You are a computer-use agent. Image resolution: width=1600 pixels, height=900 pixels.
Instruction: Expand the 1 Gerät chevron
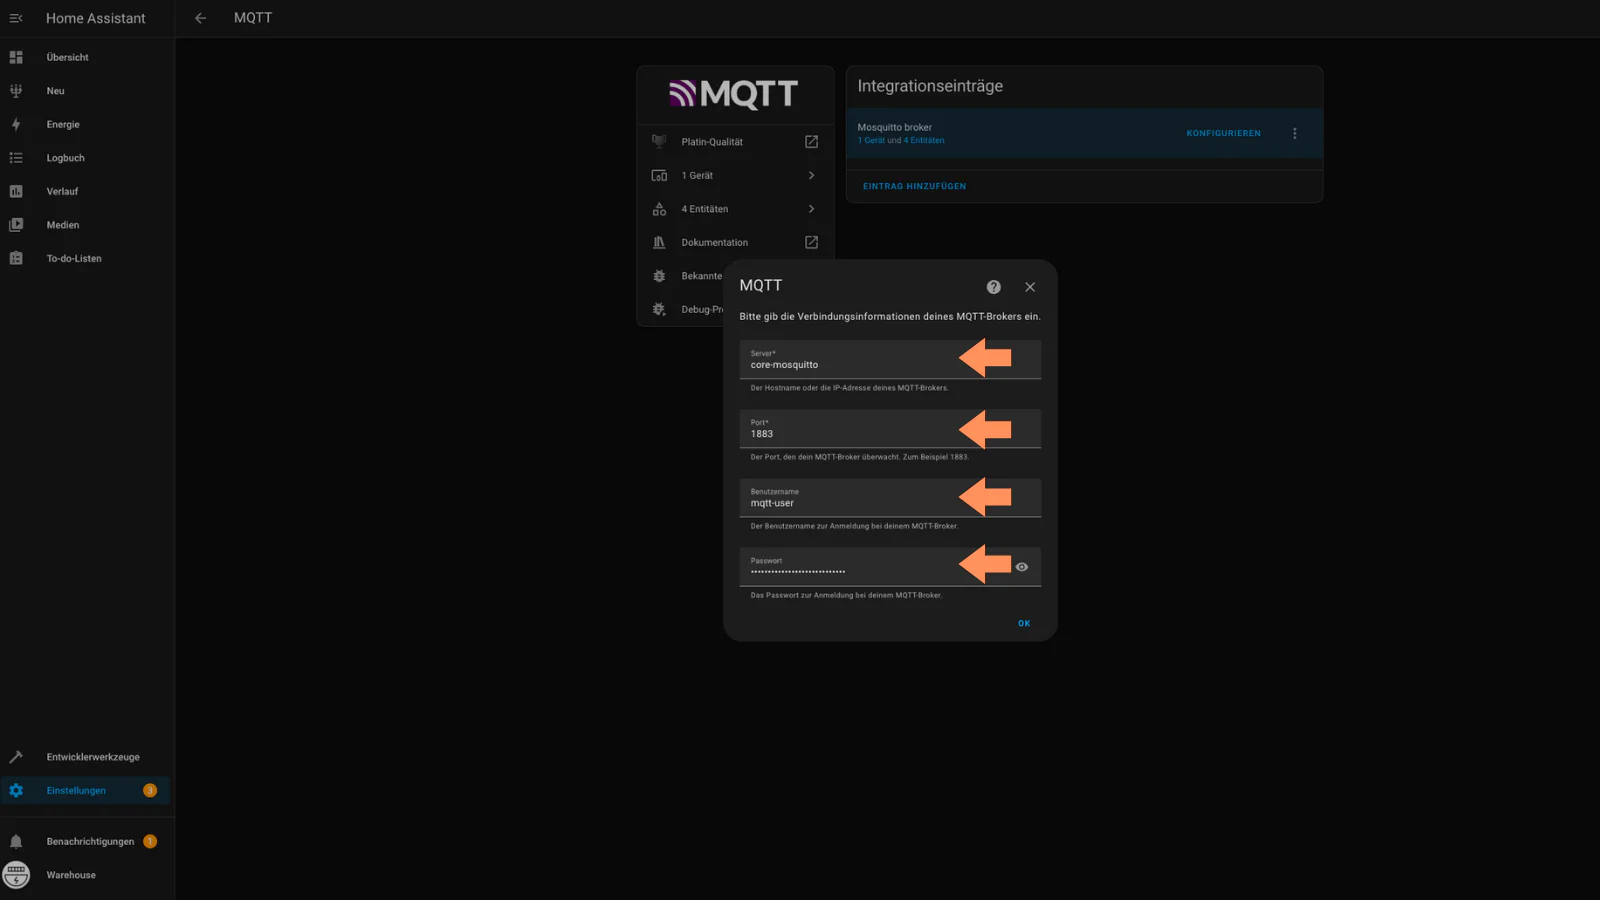click(x=811, y=175)
